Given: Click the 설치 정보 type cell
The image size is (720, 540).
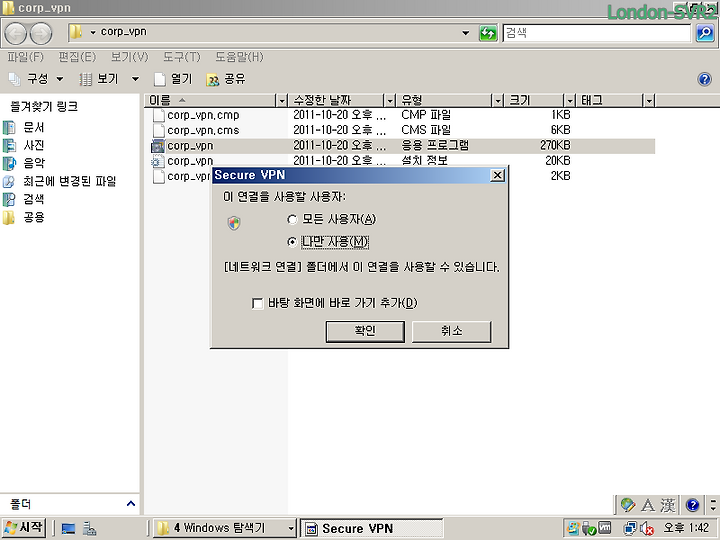Looking at the screenshot, I should click(x=424, y=161).
